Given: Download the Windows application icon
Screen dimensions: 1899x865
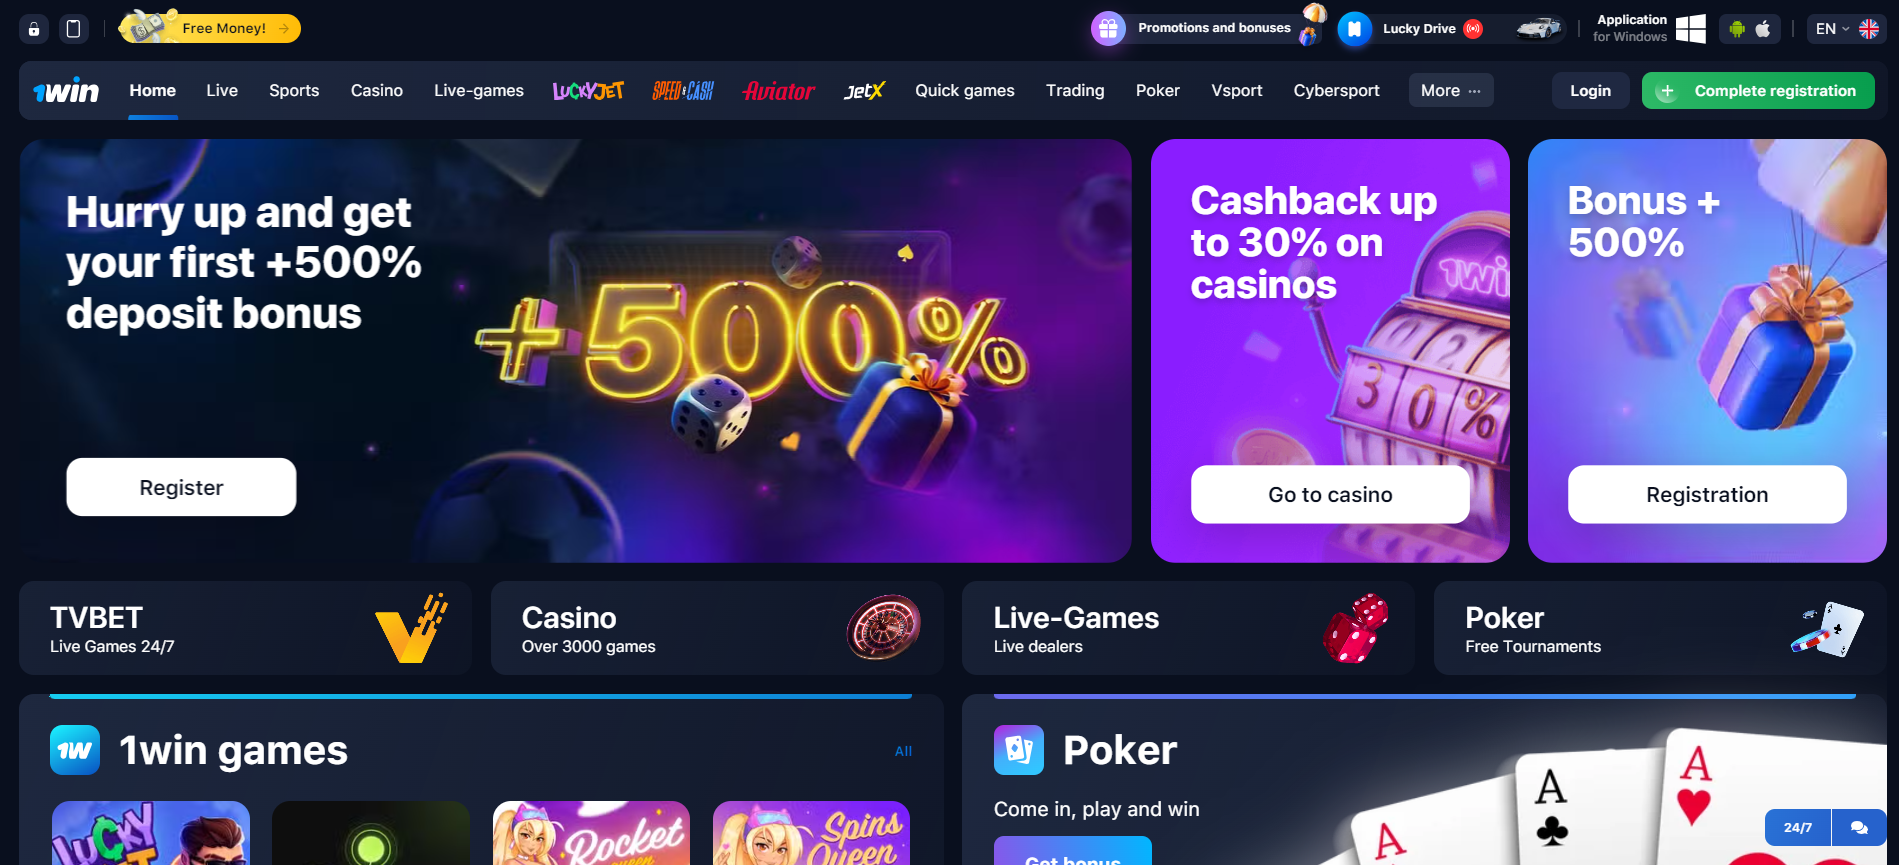Looking at the screenshot, I should click(1690, 29).
